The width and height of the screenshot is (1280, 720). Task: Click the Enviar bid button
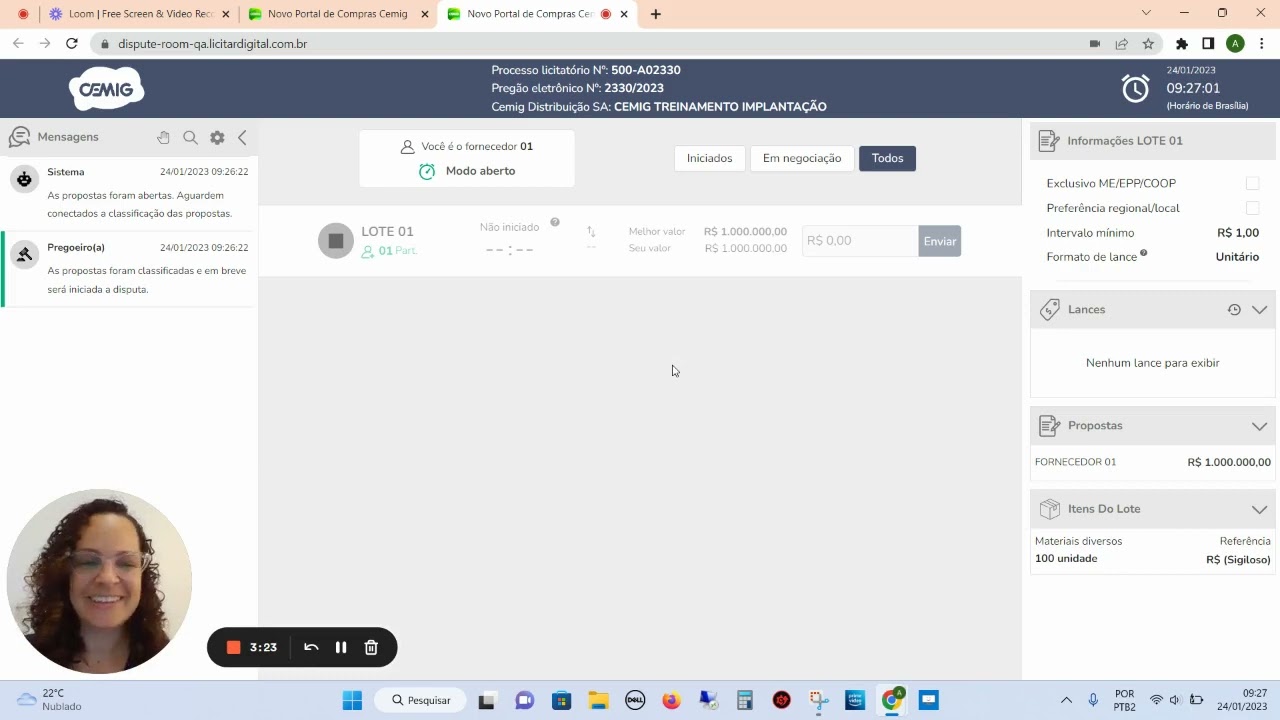pyautogui.click(x=940, y=241)
